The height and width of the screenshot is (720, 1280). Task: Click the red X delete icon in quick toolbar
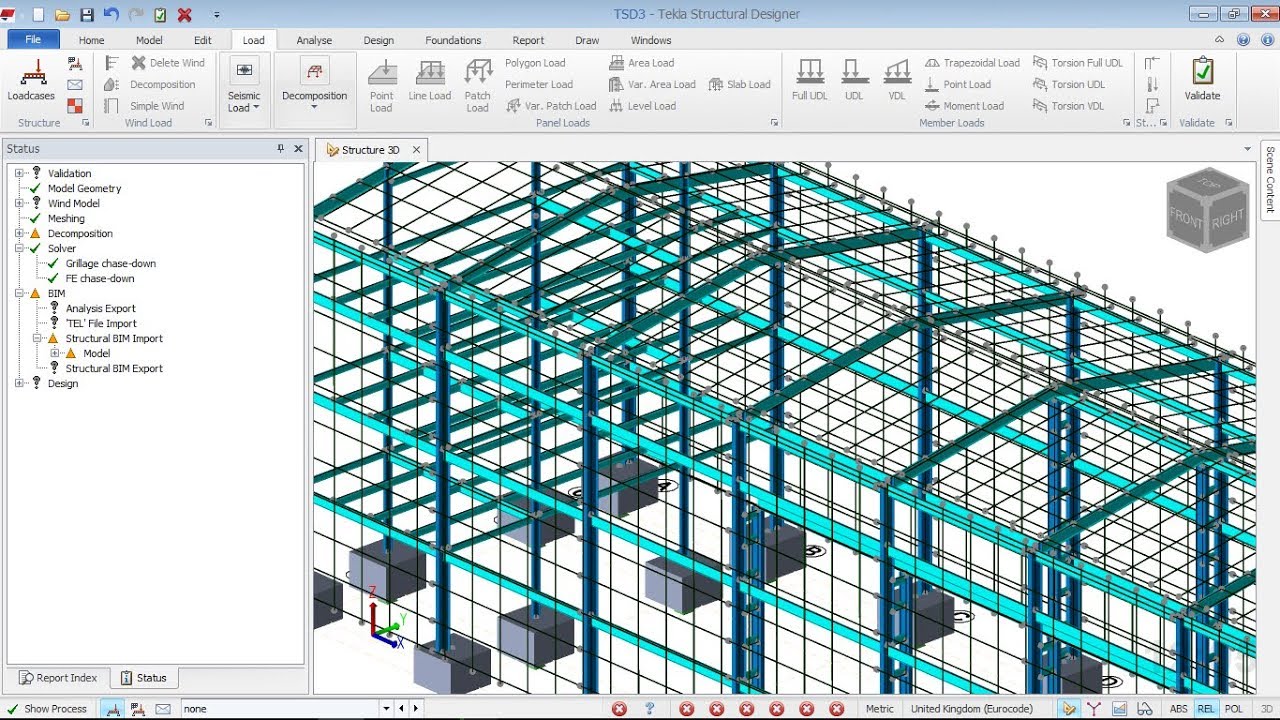[x=184, y=15]
